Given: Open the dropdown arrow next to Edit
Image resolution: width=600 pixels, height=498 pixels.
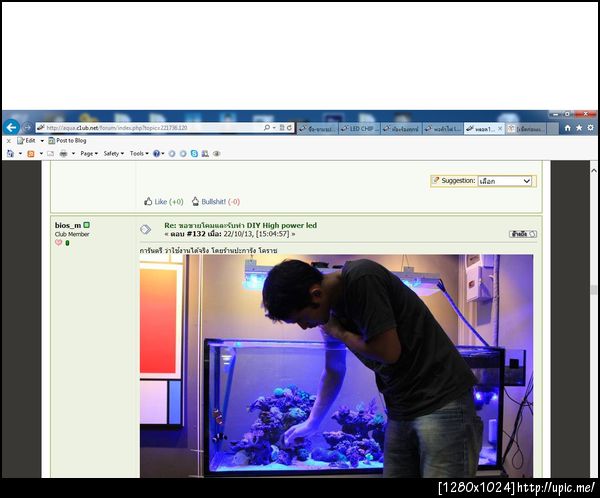Looking at the screenshot, I should 42,141.
